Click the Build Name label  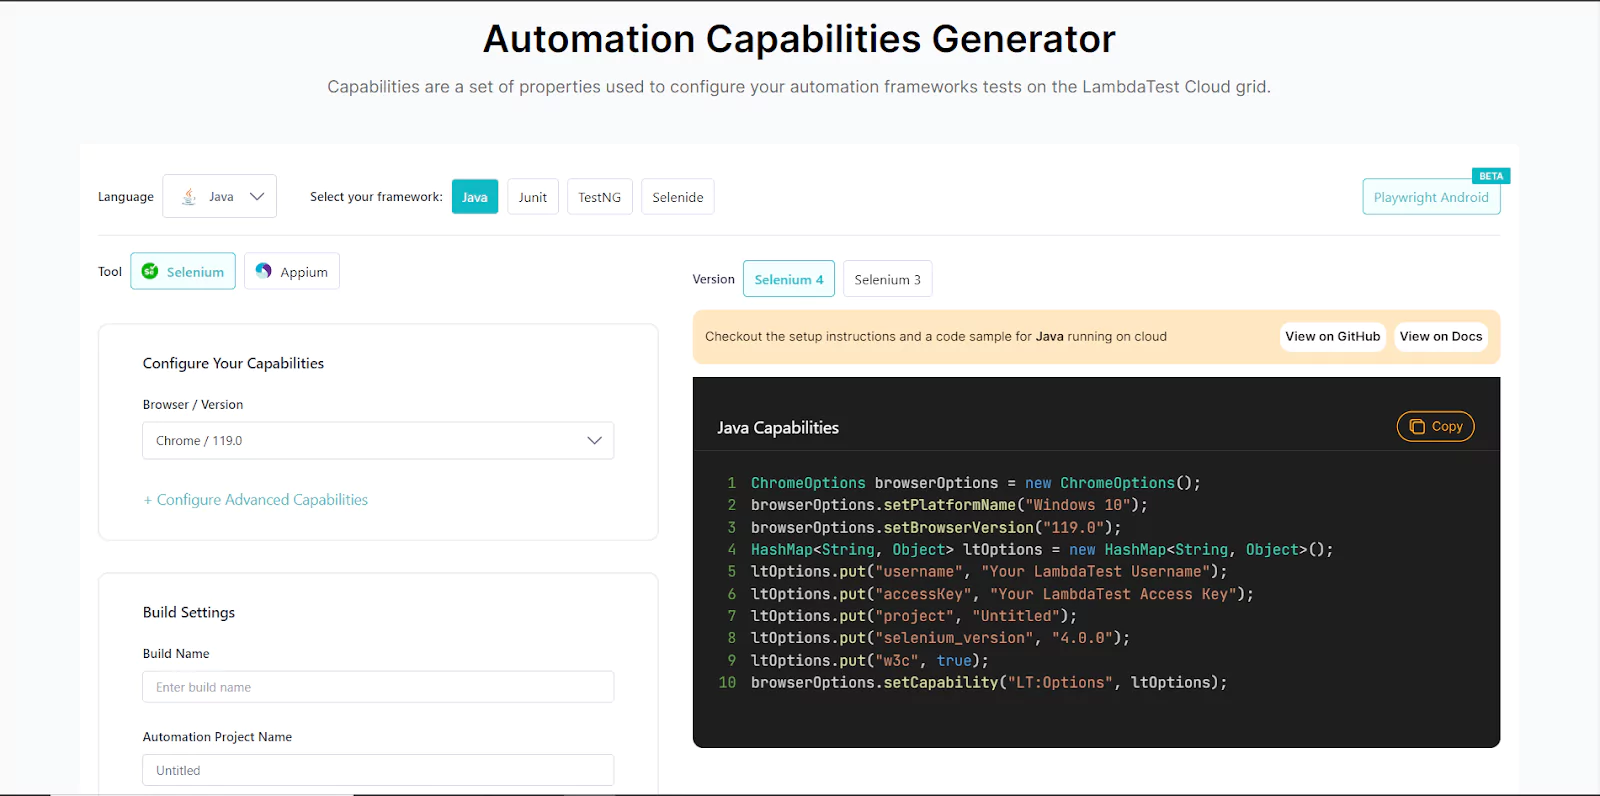pyautogui.click(x=176, y=653)
